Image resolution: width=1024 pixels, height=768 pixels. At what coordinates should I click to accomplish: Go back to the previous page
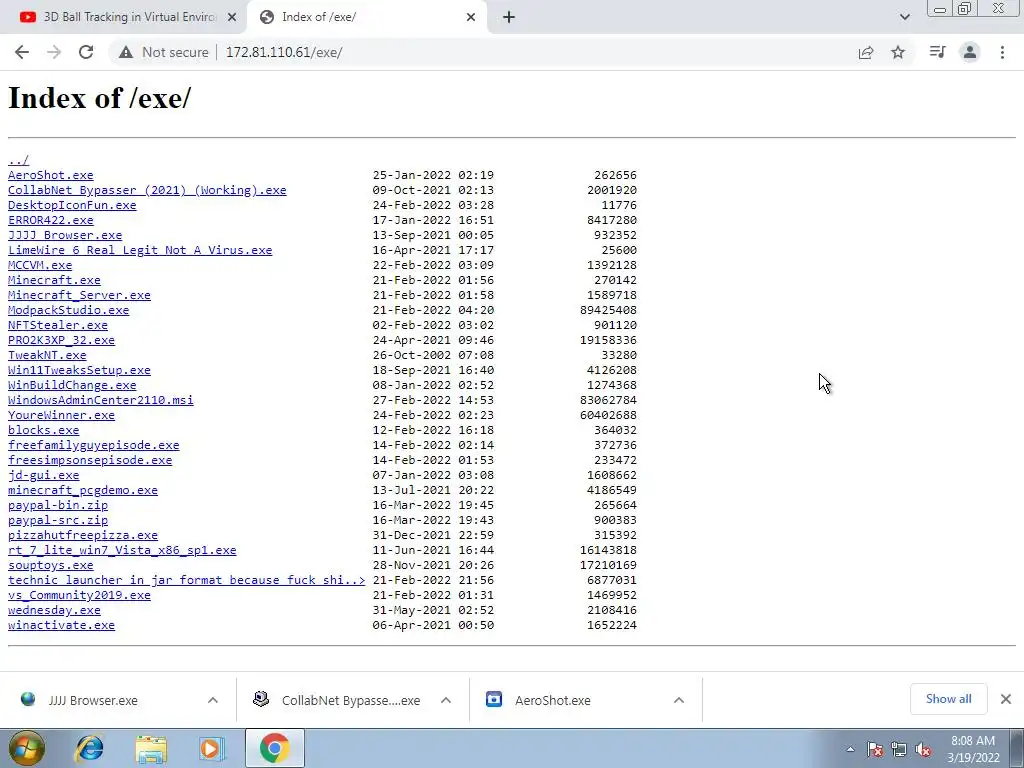(22, 52)
